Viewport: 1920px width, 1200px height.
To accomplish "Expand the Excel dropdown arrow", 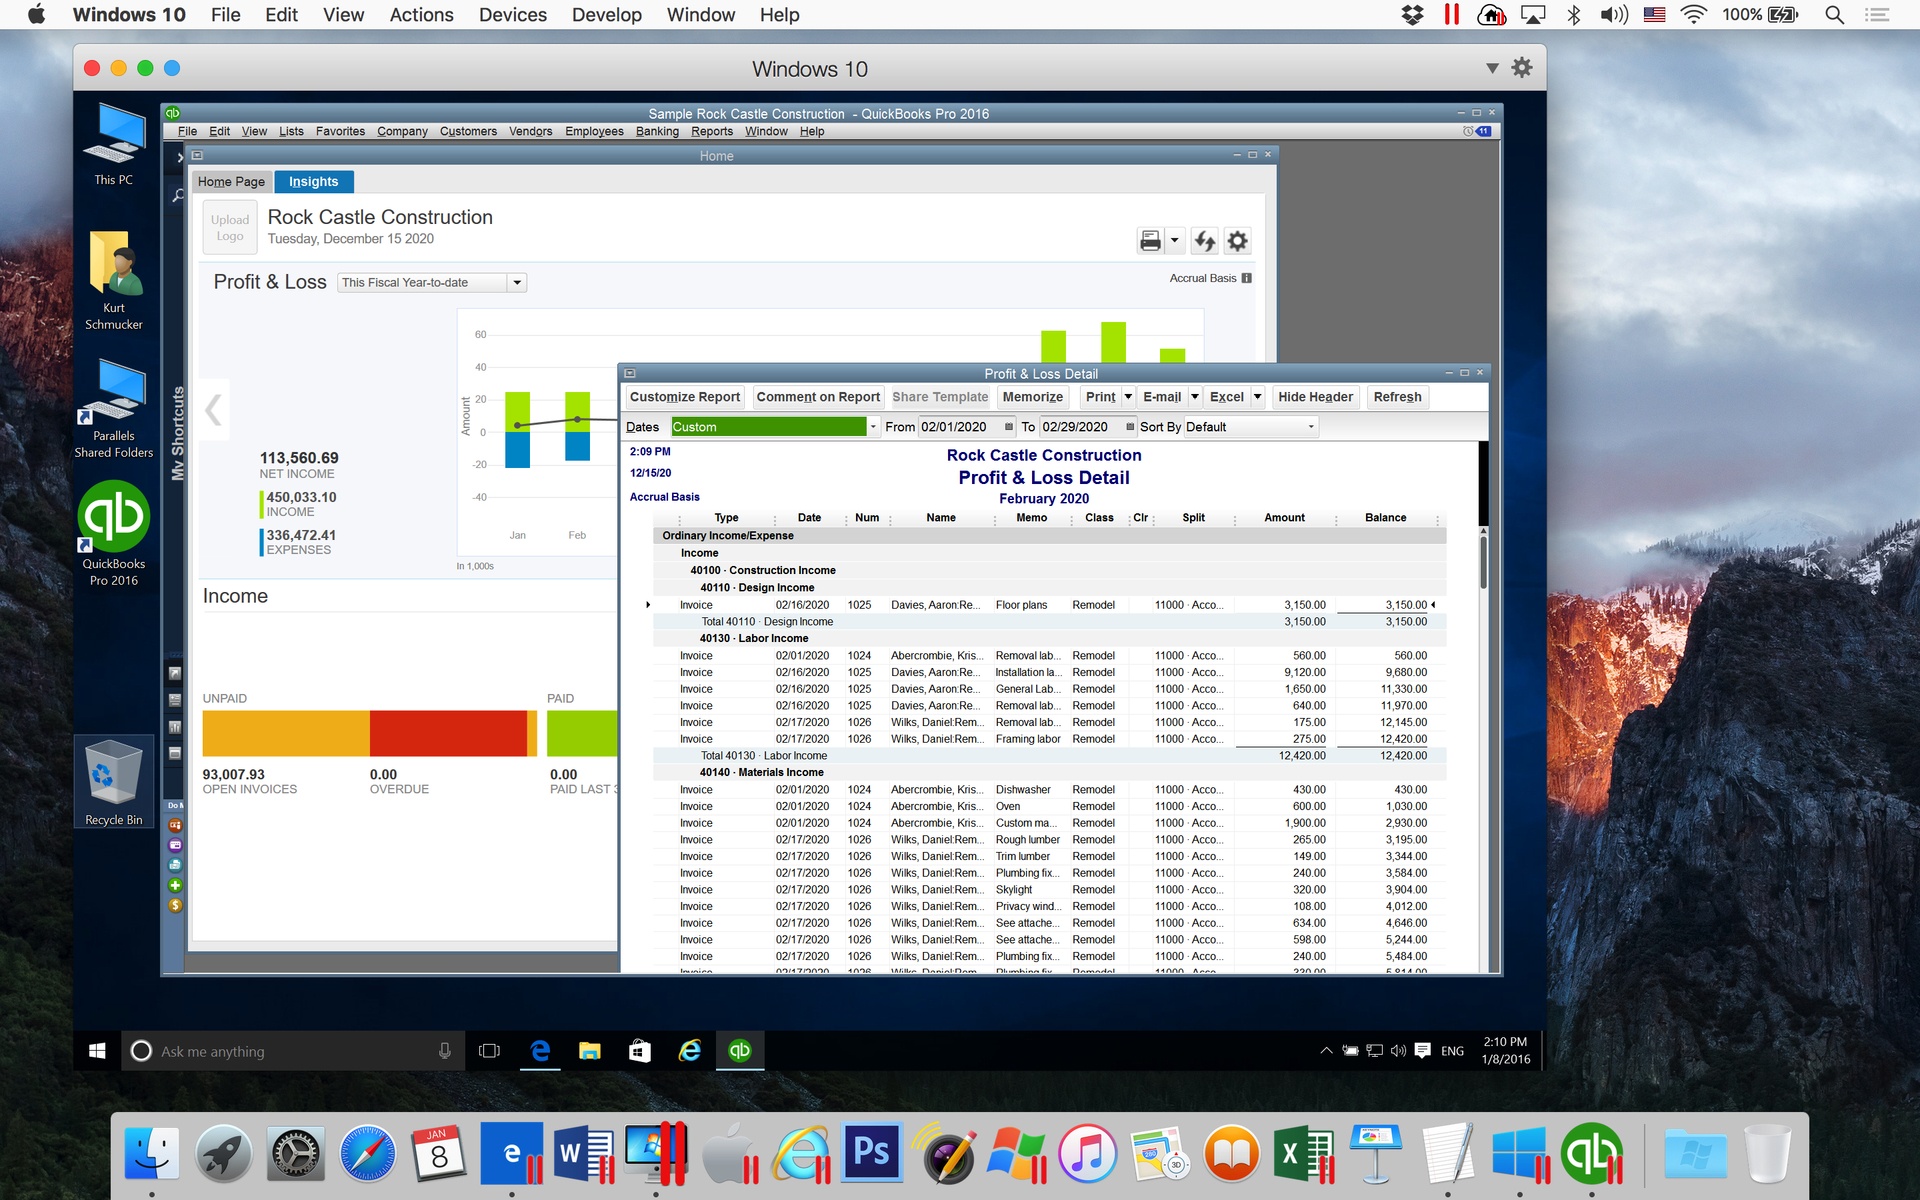I will coord(1257,397).
